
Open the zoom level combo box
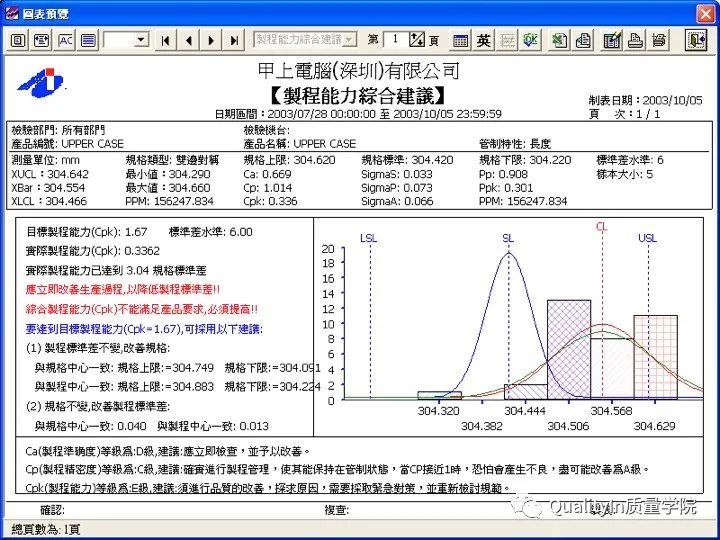126,40
